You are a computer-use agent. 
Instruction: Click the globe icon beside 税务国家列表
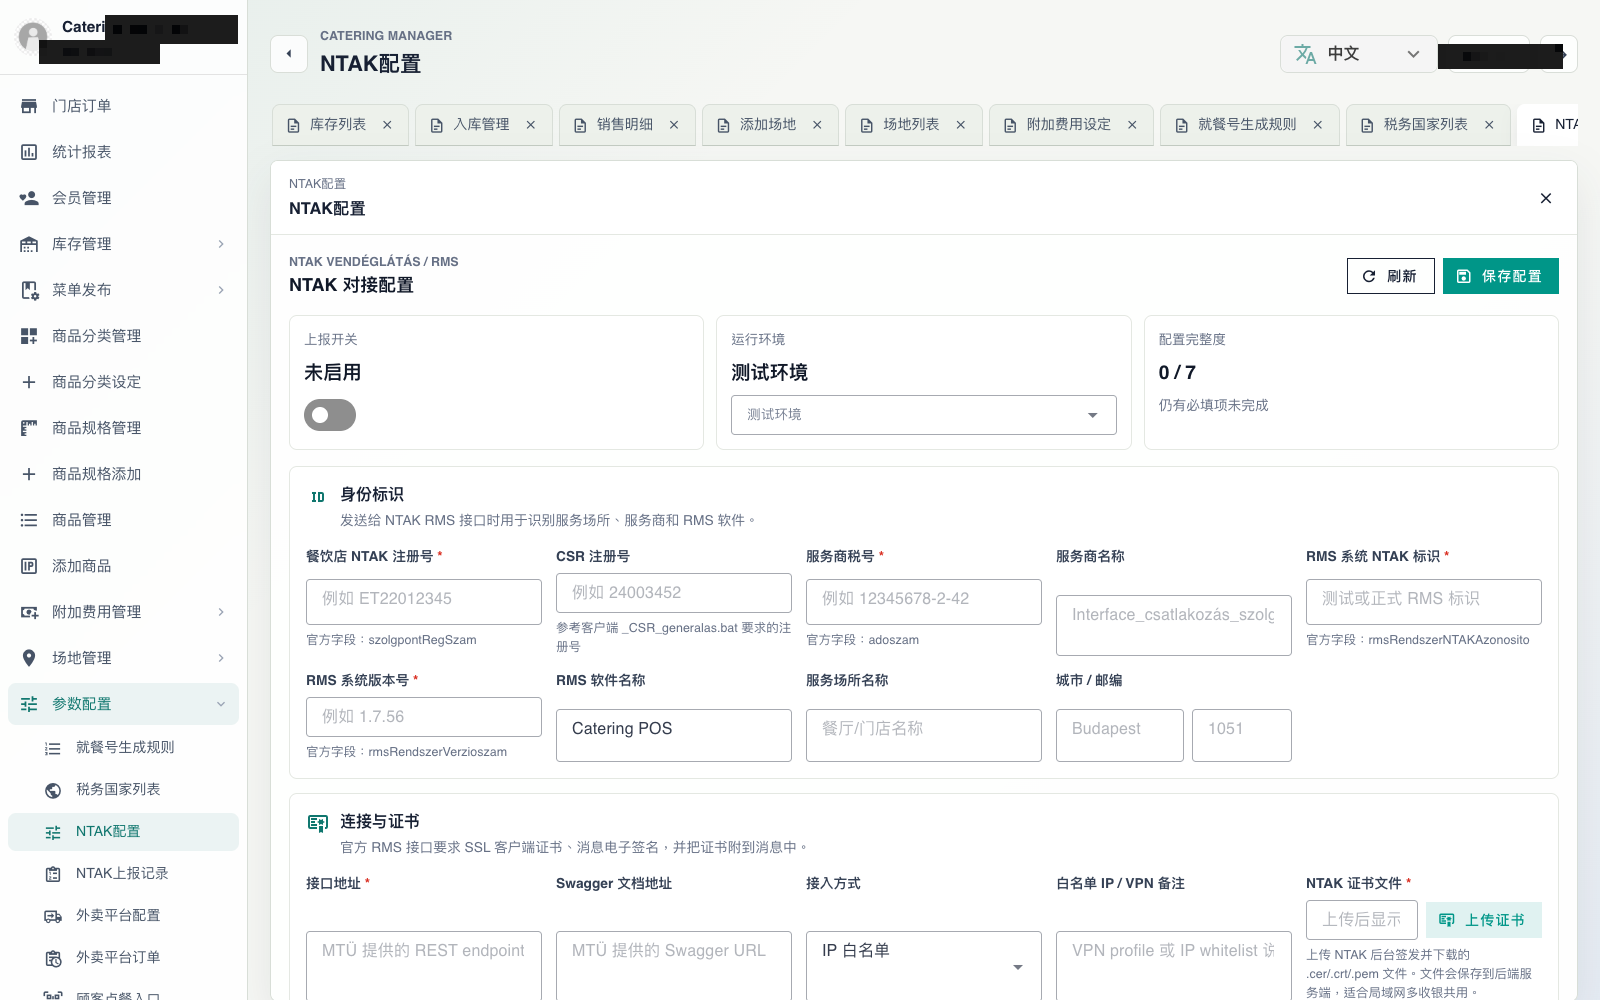tap(53, 790)
